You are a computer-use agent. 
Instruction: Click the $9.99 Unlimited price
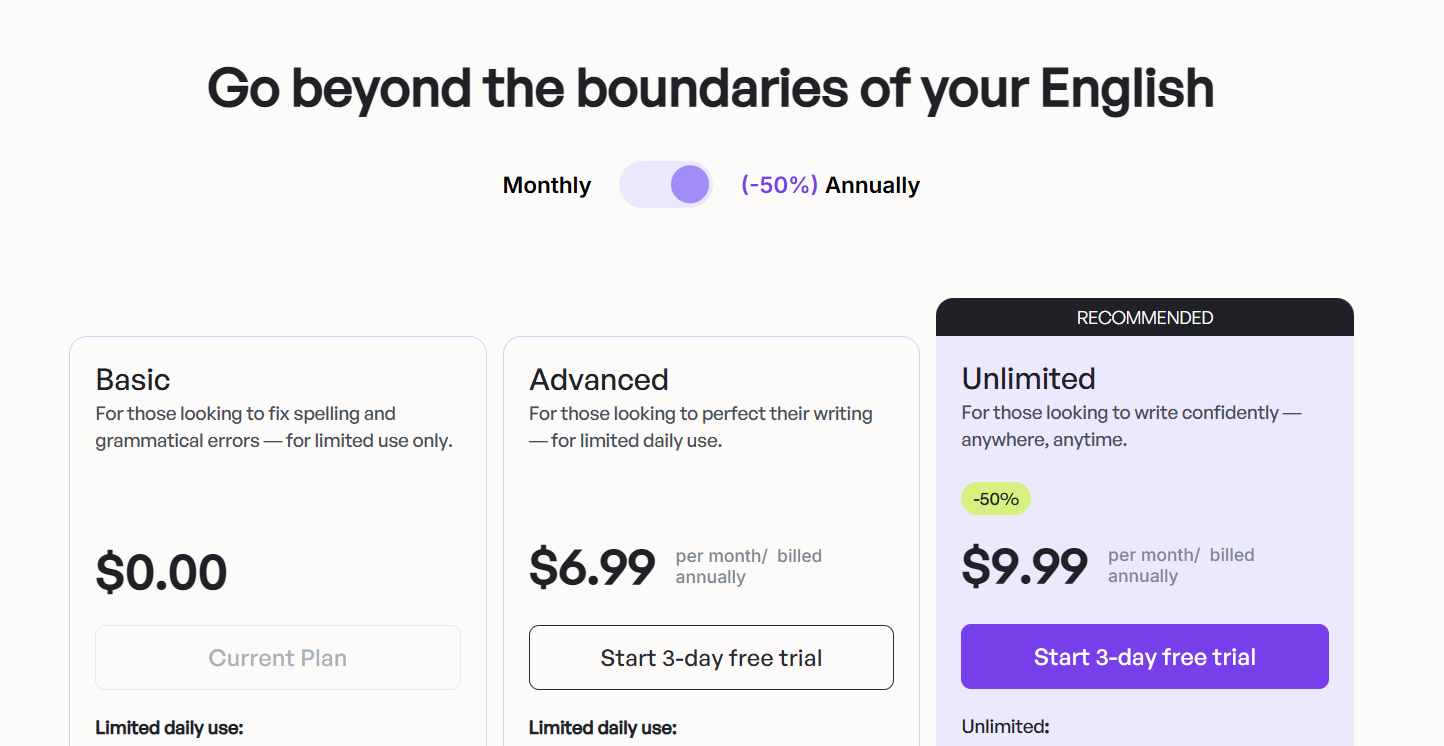point(1025,566)
